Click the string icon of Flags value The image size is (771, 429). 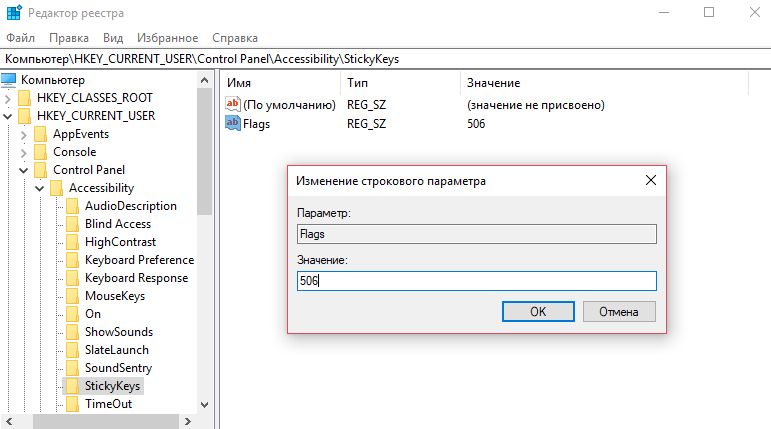pos(233,123)
